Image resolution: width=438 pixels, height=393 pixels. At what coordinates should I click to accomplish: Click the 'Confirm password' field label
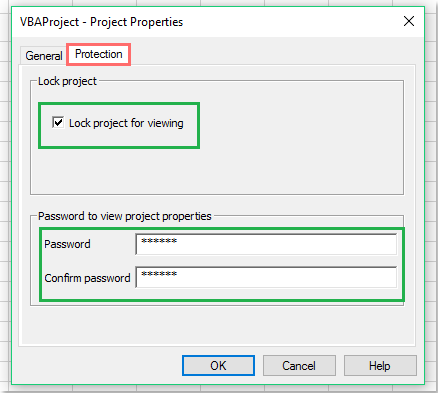(87, 278)
